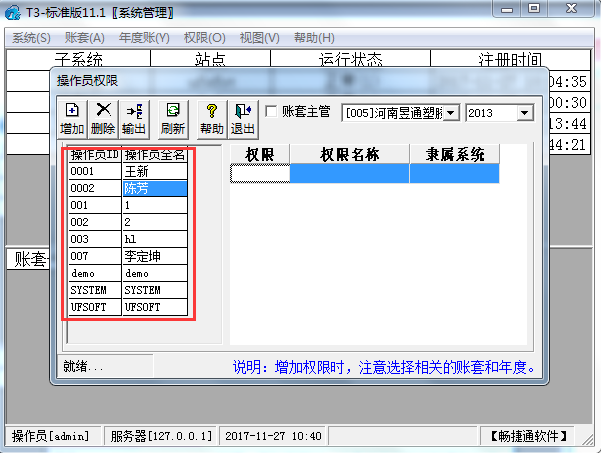Open the [005]河南昱通塑胶 account set dropdown
The image size is (601, 453).
pyautogui.click(x=452, y=113)
